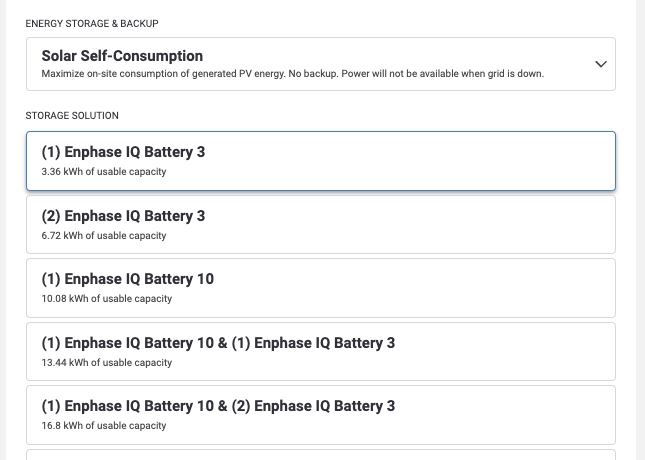Click the ENERGY STORAGE & BACKUP section label

click(92, 24)
